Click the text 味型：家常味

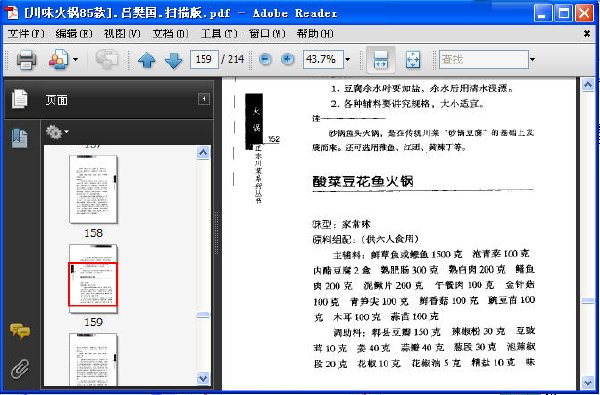342,224
